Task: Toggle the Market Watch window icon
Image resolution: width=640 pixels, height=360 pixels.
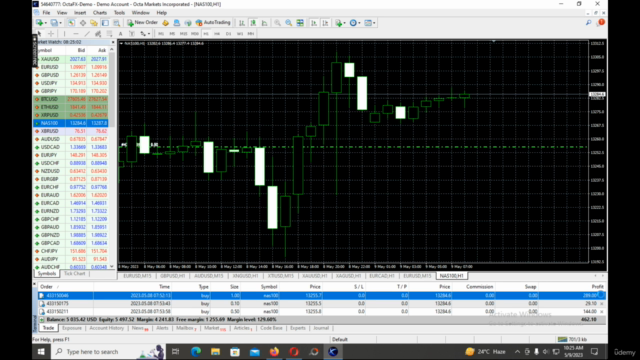Action: (x=71, y=23)
